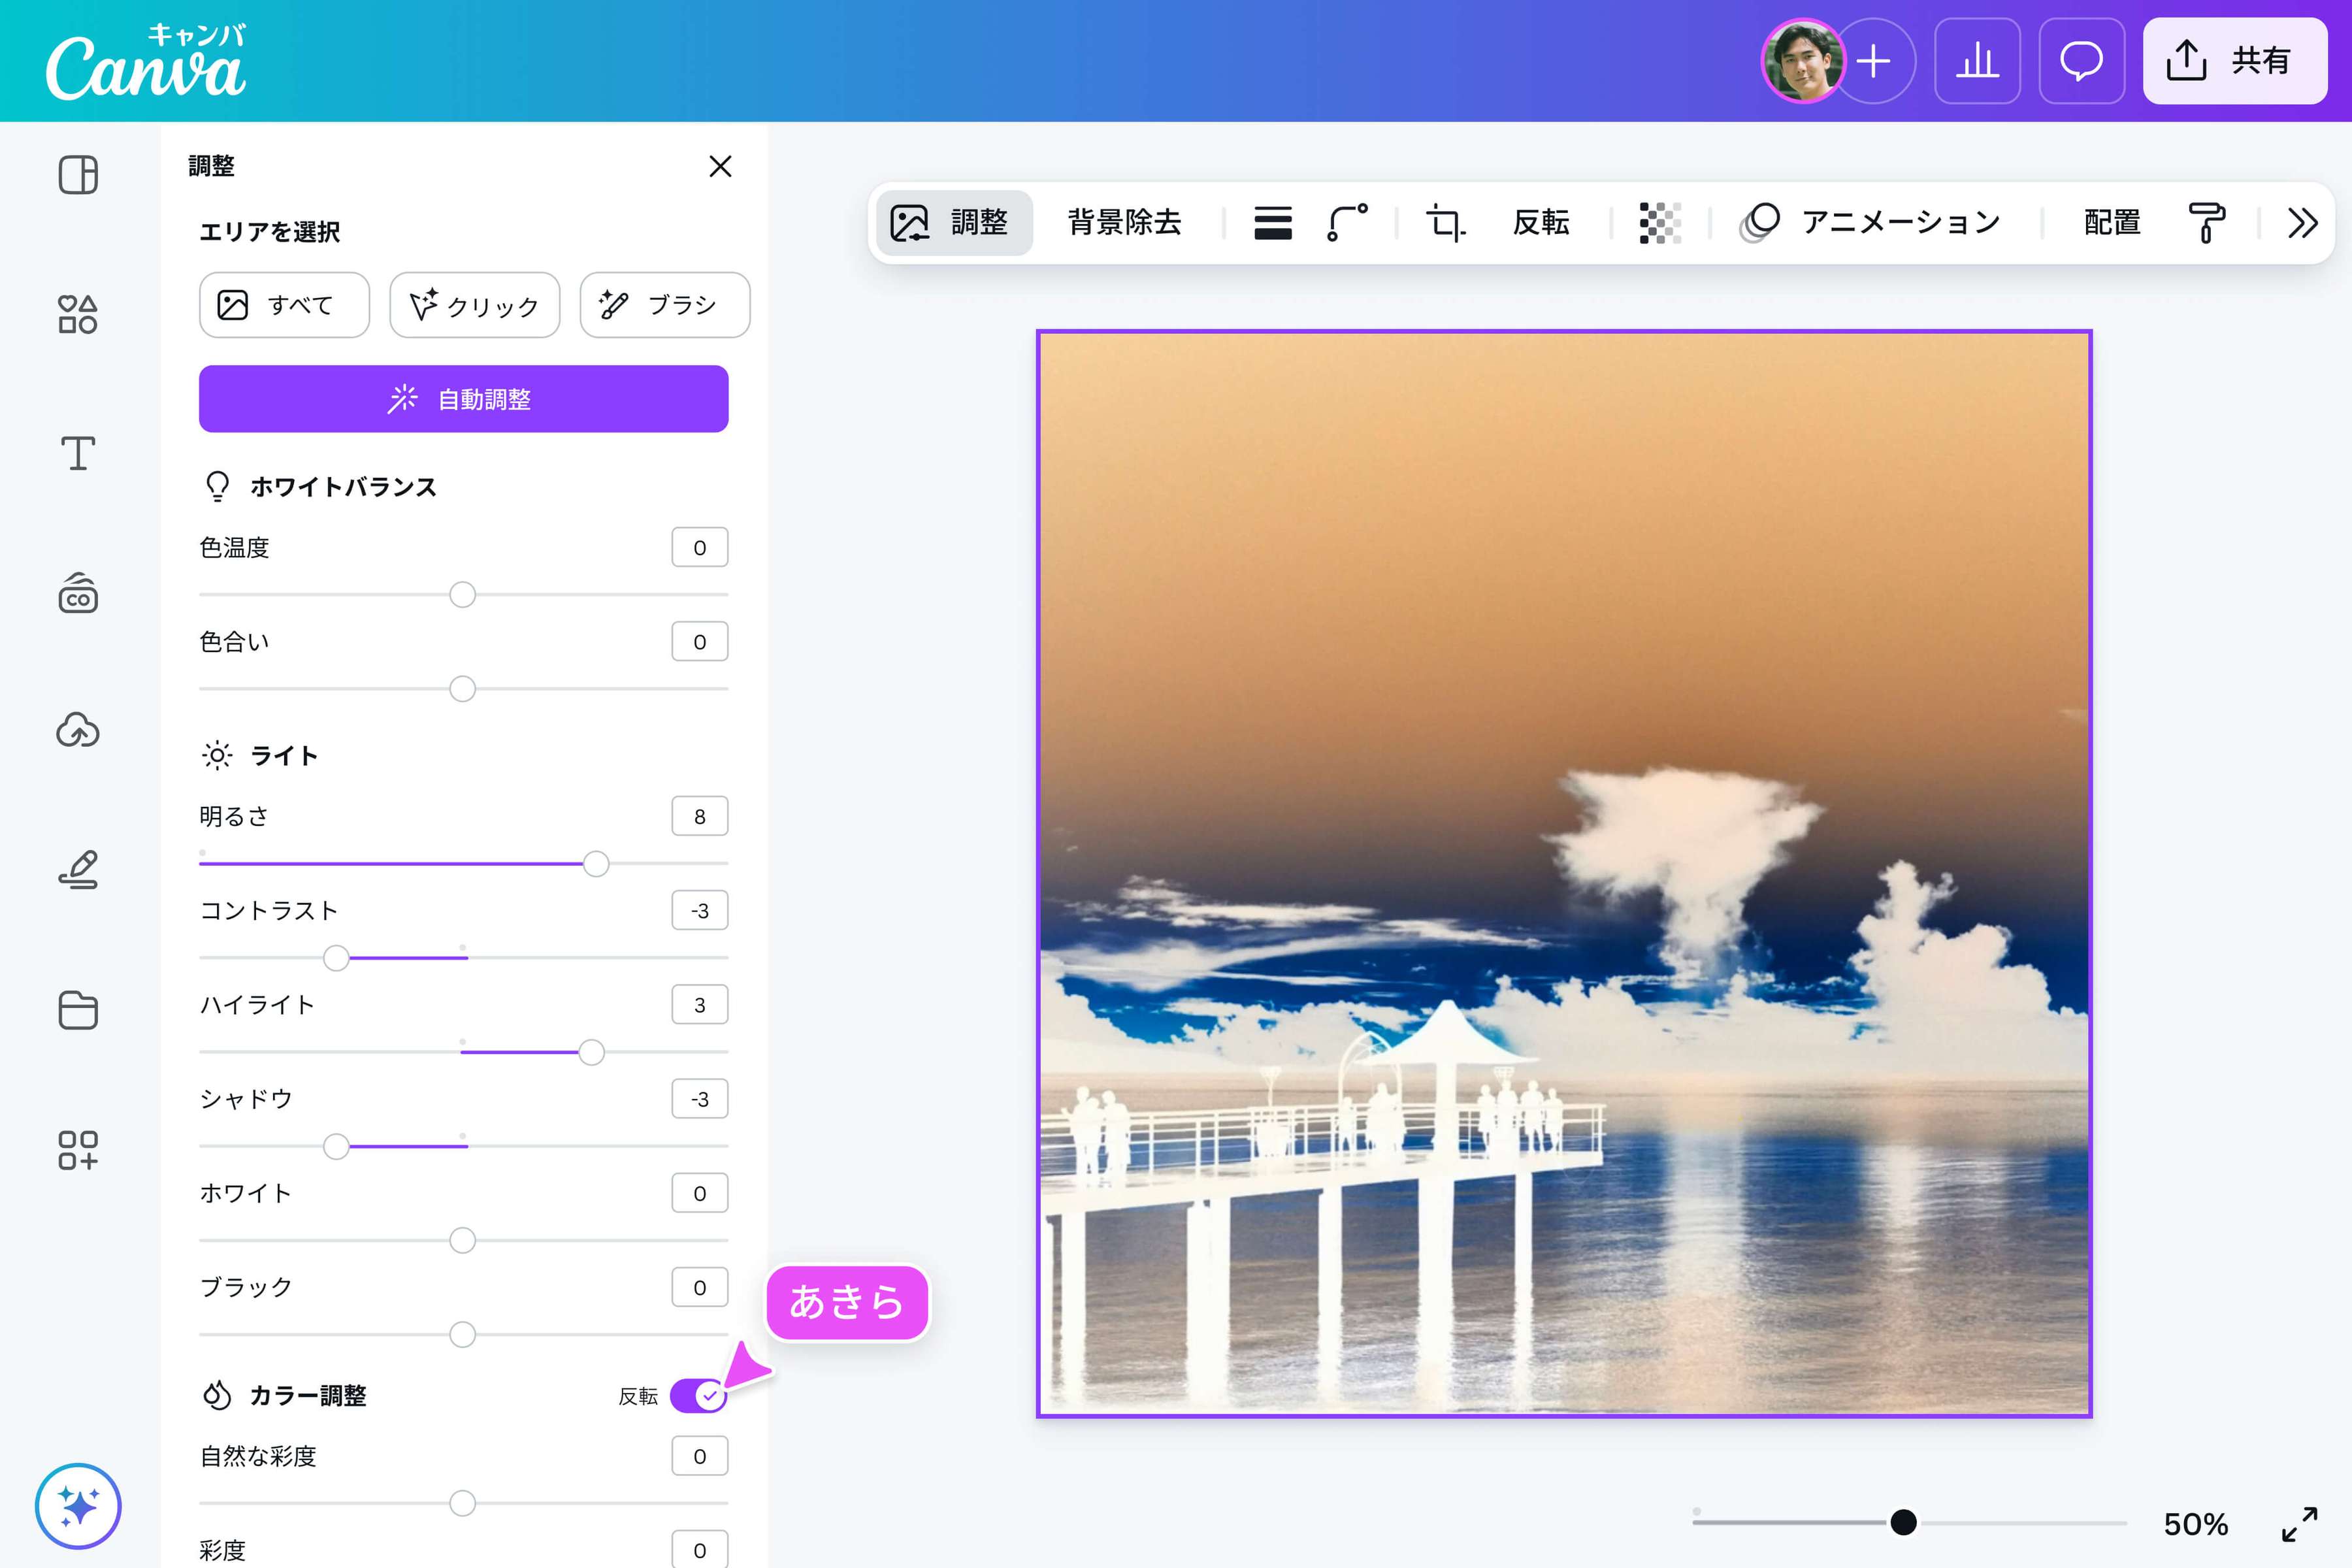Open corner rounding tool
This screenshot has width=2352, height=1568.
[x=1347, y=222]
